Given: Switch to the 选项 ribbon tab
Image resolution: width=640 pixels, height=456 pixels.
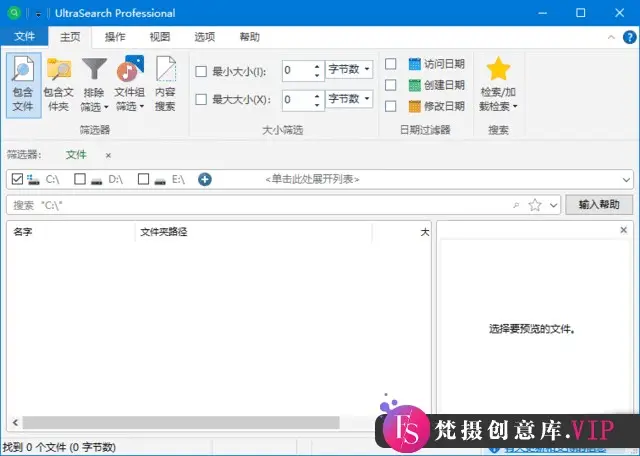Looking at the screenshot, I should click(x=204, y=37).
